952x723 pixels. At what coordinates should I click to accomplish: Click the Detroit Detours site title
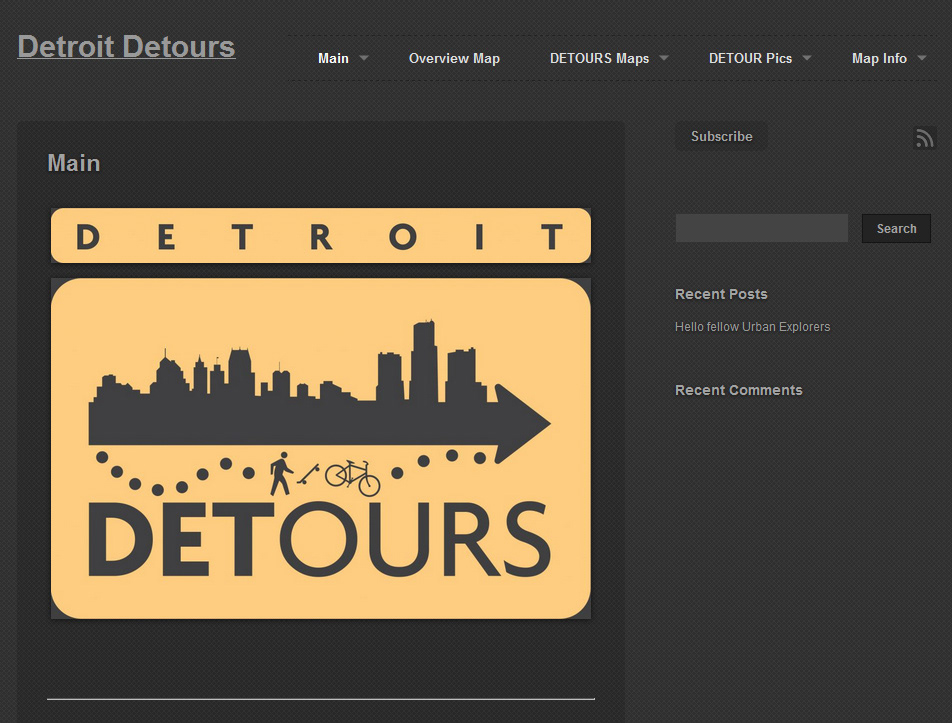(x=126, y=47)
